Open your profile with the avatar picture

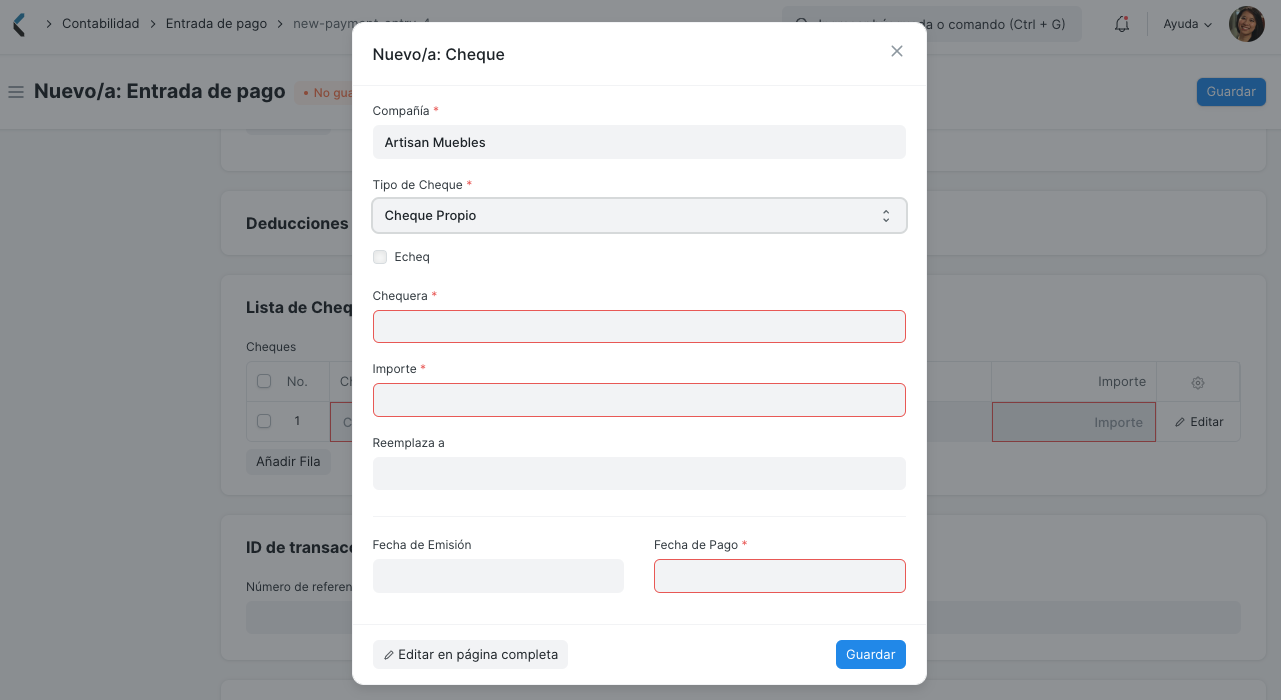point(1246,23)
